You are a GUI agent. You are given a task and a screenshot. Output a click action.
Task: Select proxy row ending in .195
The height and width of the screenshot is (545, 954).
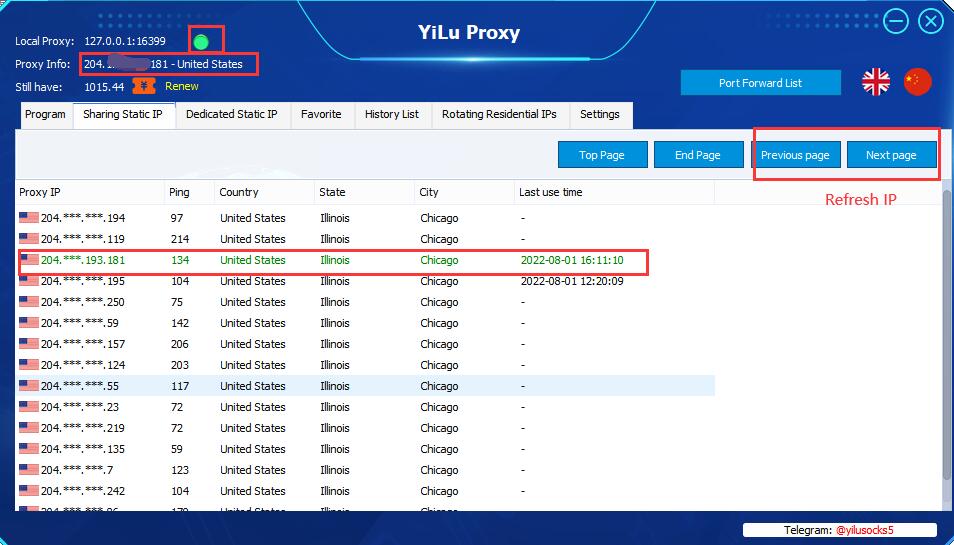point(365,281)
